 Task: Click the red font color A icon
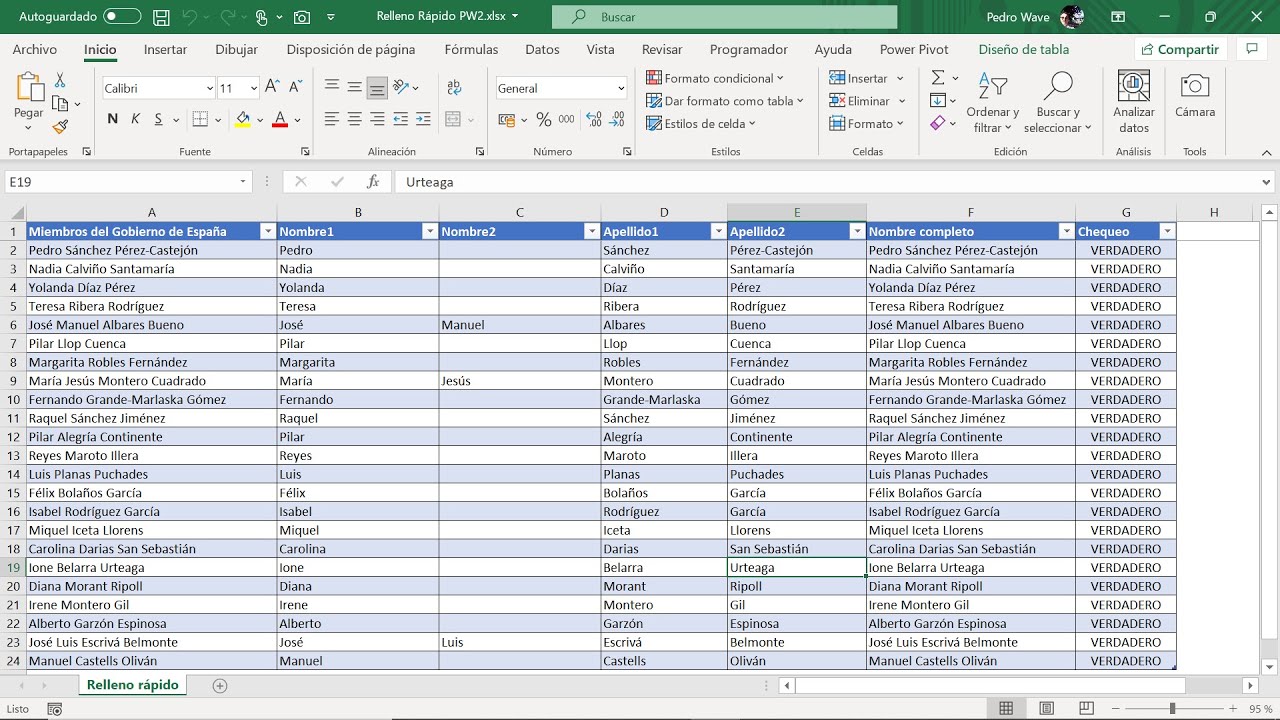280,119
